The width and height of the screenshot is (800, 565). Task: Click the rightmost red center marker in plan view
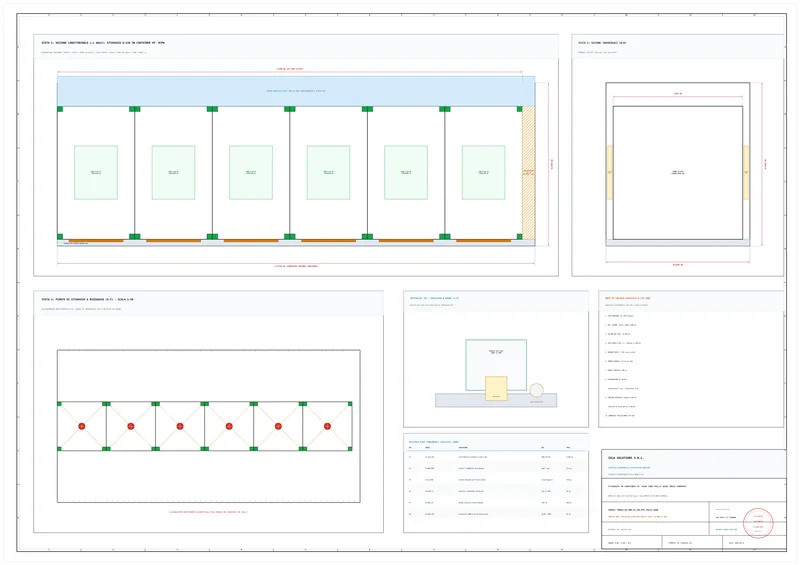[327, 426]
